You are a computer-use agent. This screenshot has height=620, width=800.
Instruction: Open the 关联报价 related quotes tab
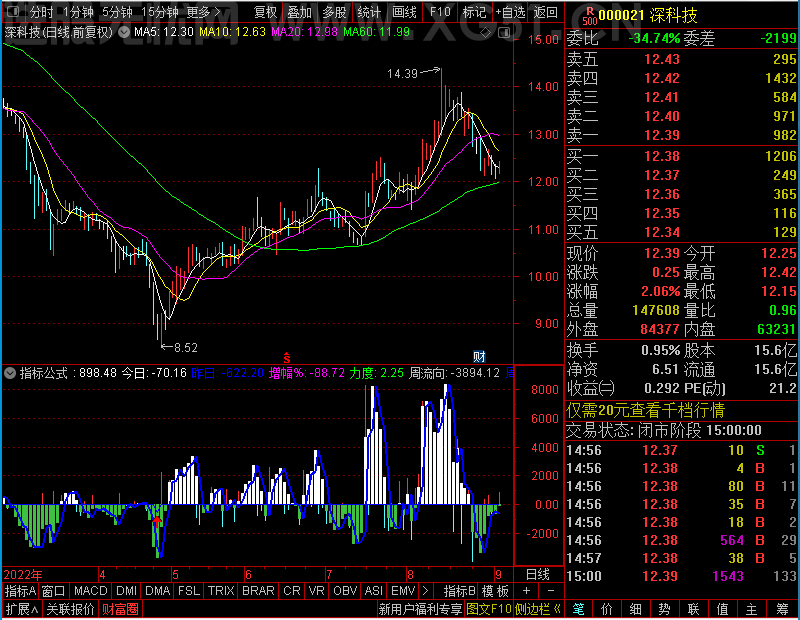[70, 609]
